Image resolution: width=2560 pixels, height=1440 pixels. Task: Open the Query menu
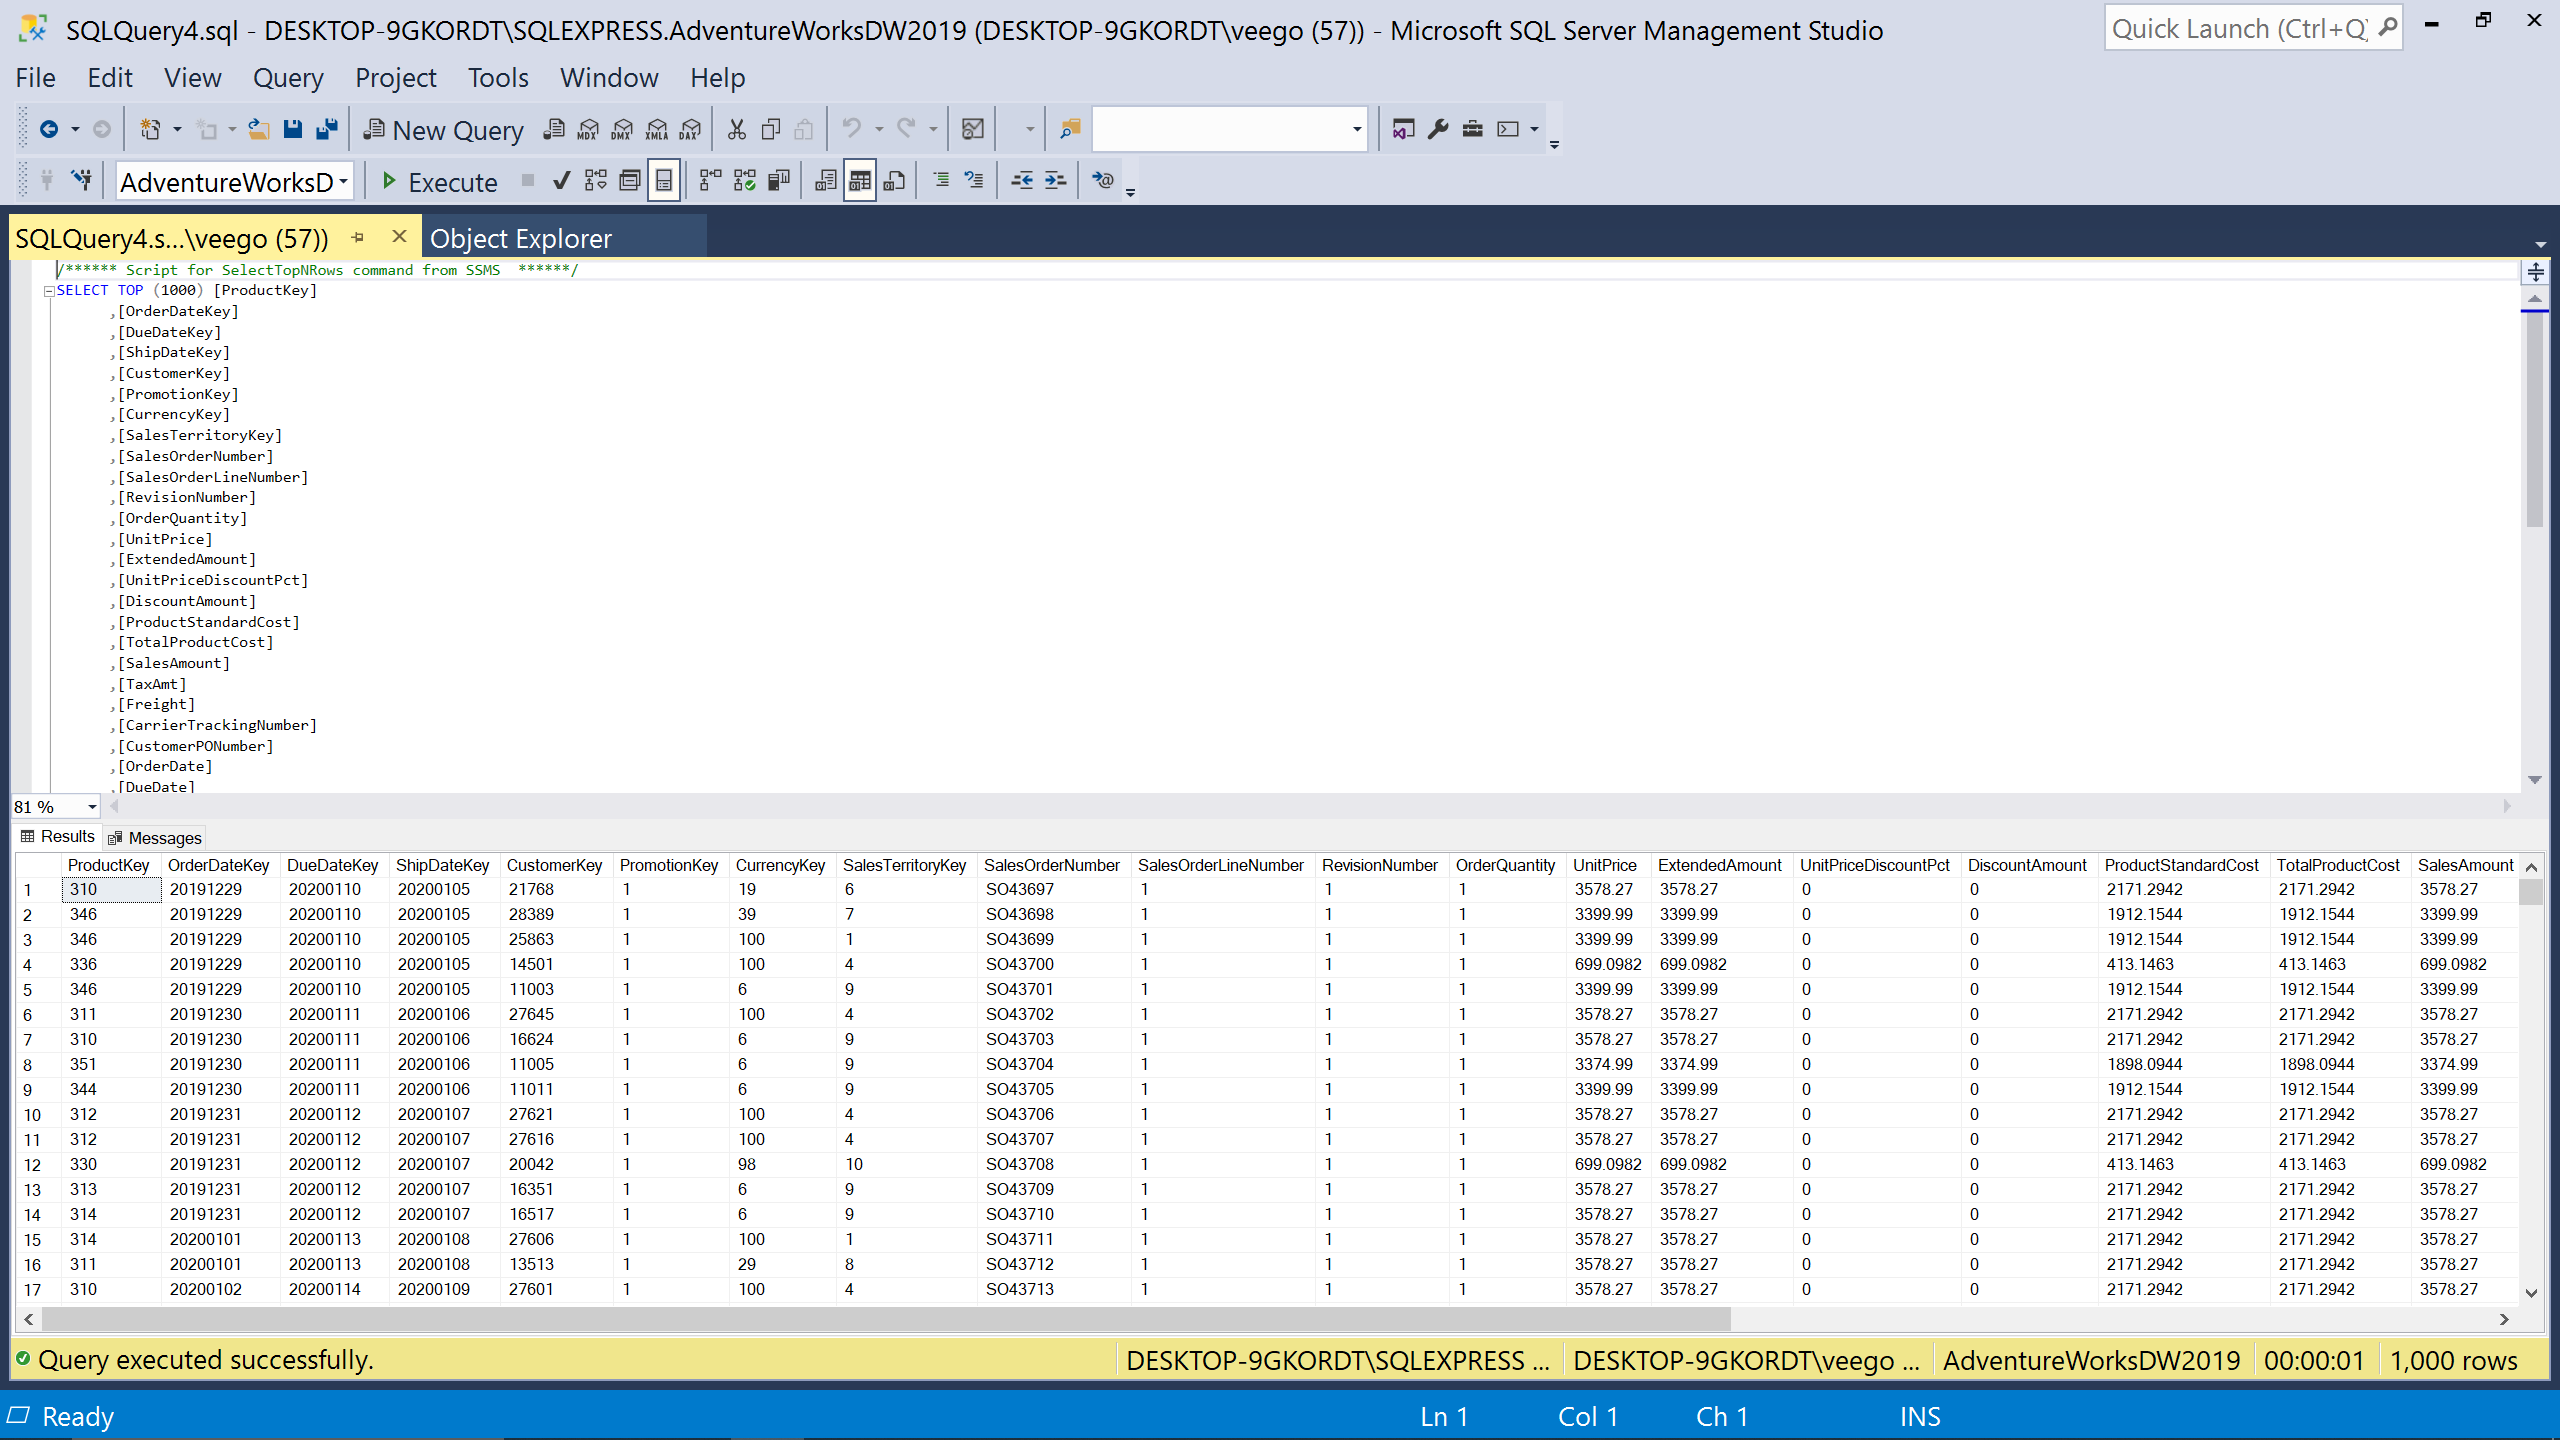287,78
